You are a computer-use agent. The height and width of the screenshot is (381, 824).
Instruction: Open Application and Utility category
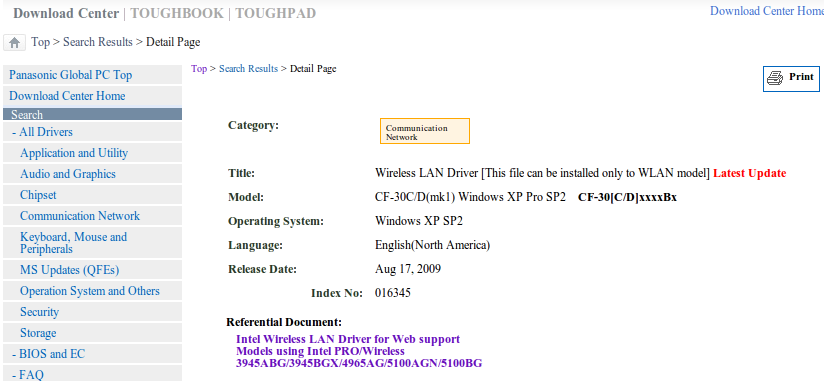[92, 153]
